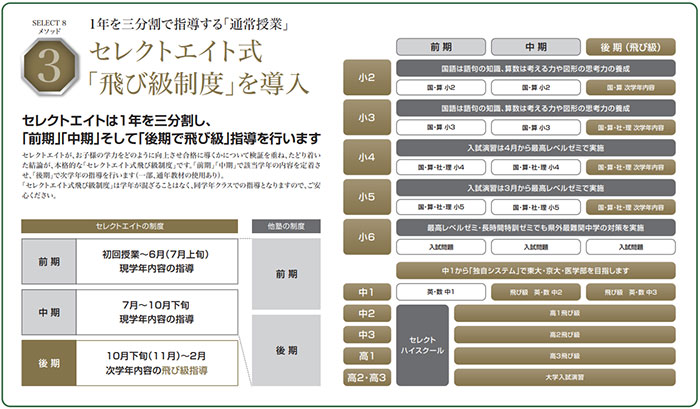Click 国・算・社・理 小5 box under 中期
700x409 pixels.
pos(536,207)
